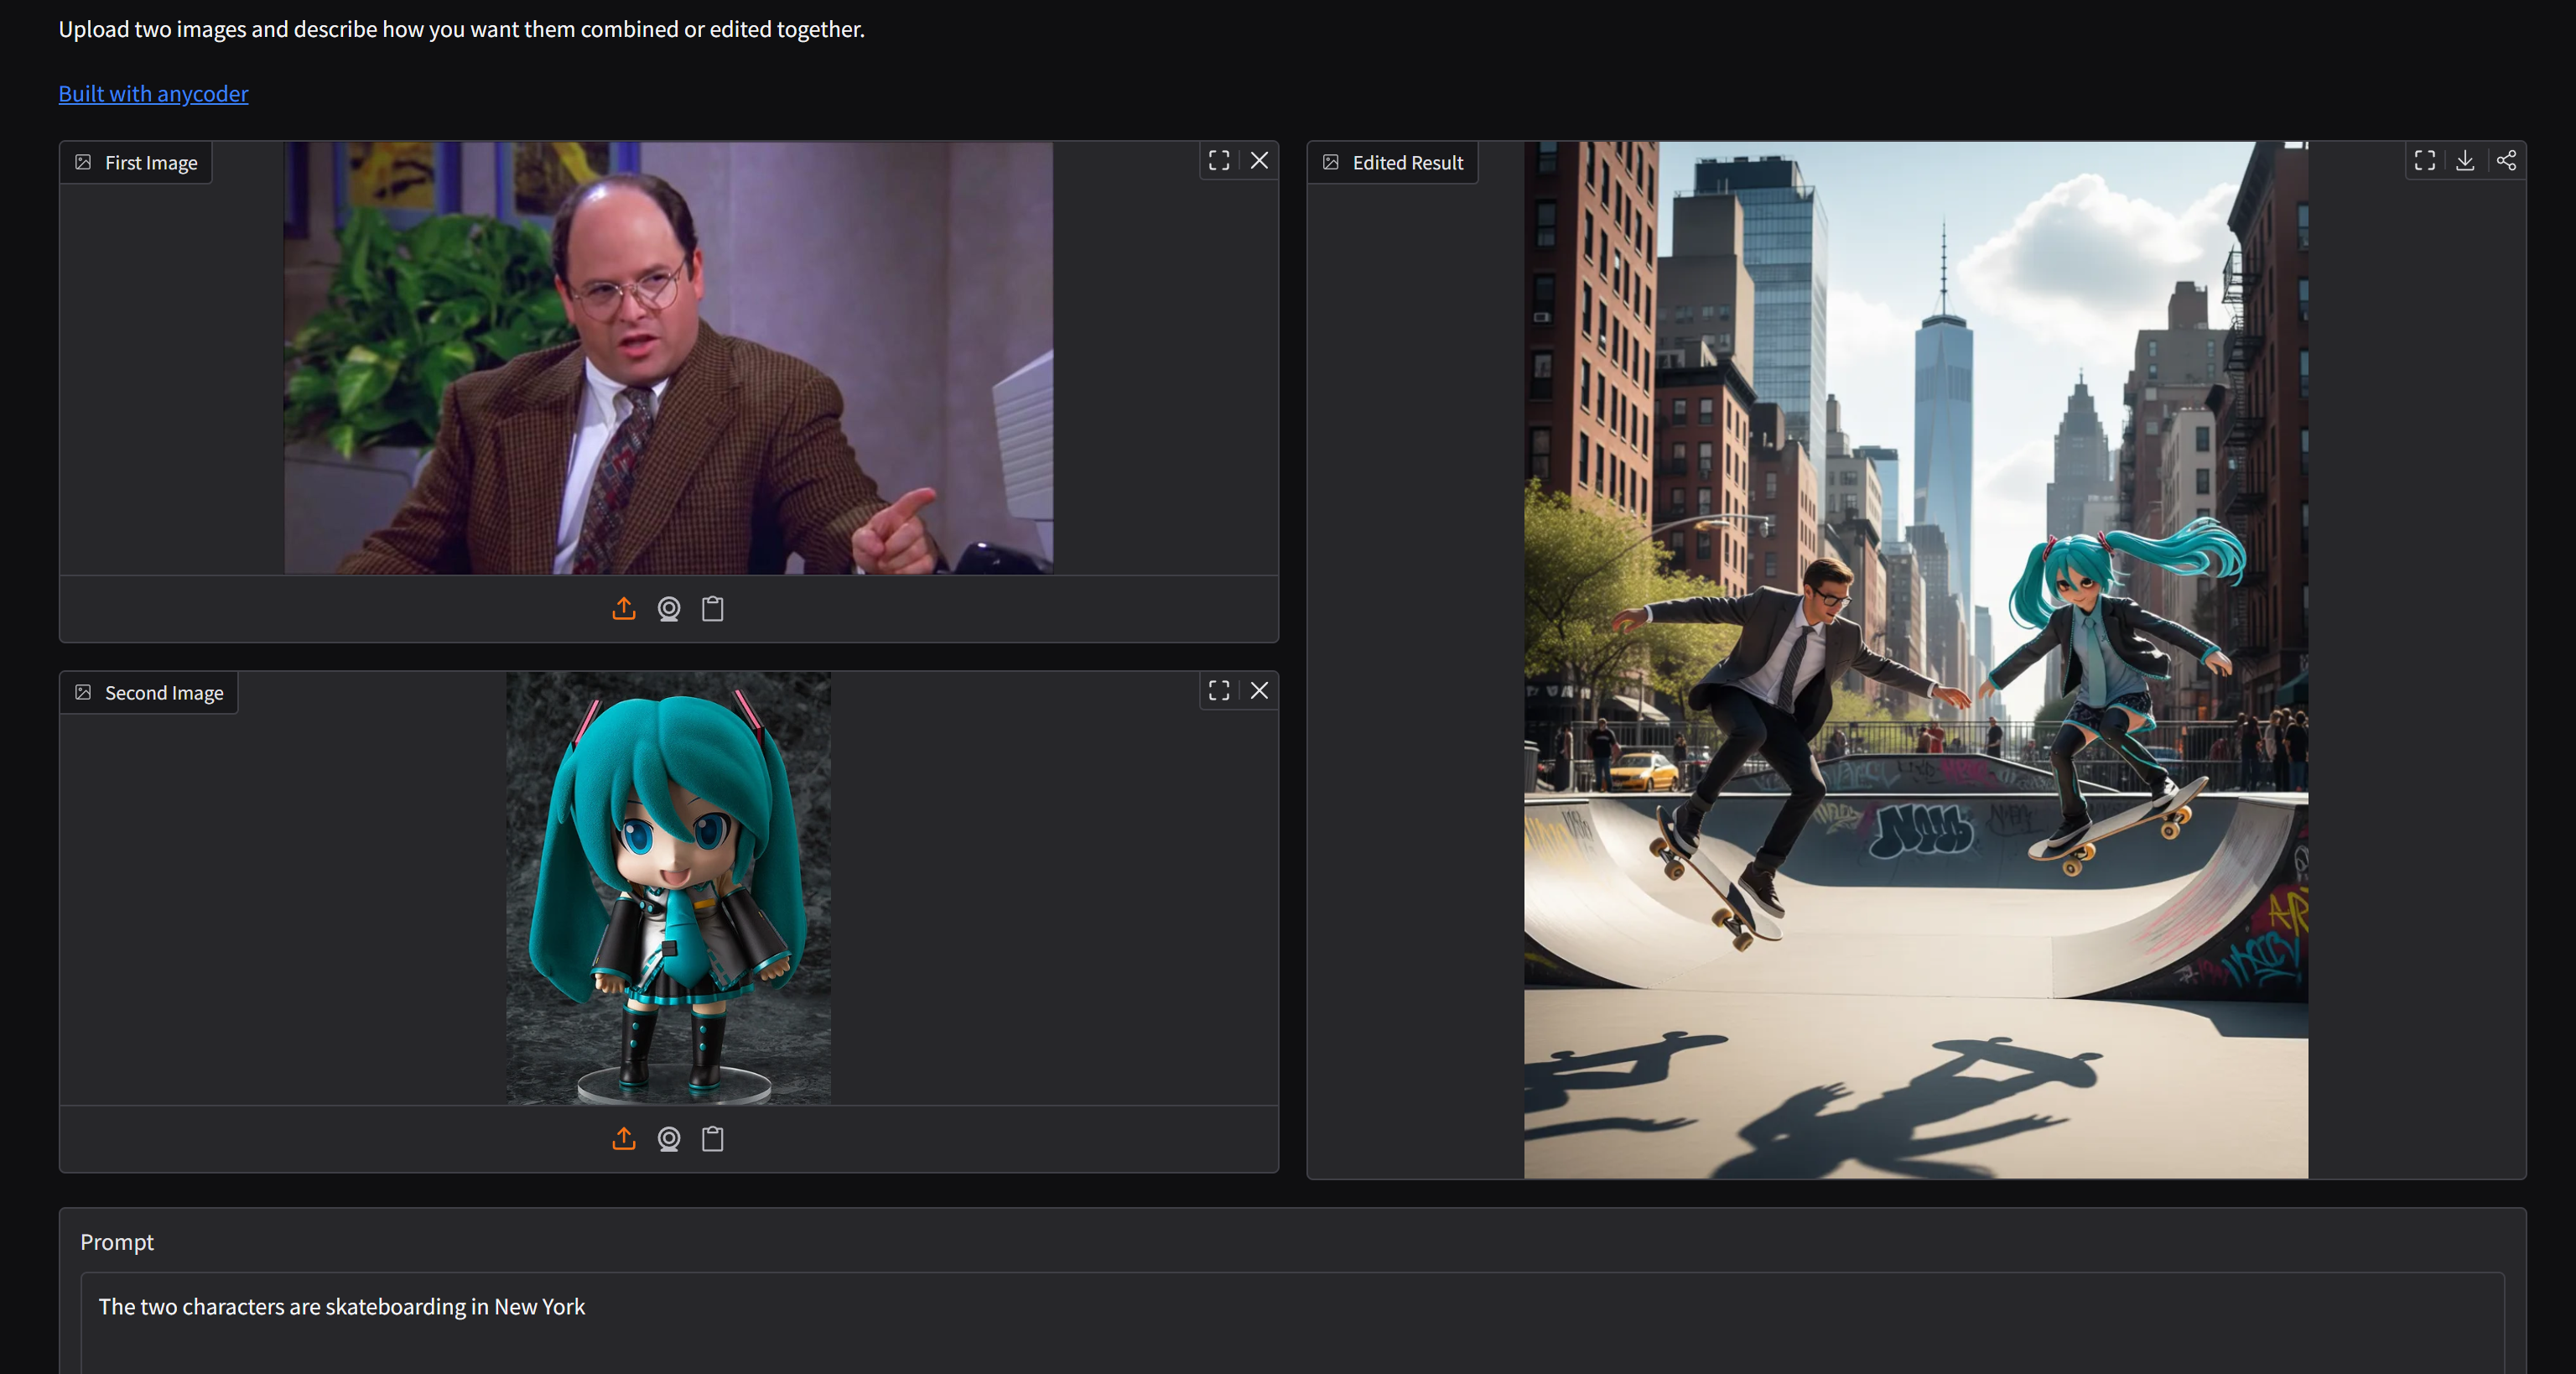Click inside the Prompt text box
Screen dimensions: 2576x1374
(1292, 1322)
